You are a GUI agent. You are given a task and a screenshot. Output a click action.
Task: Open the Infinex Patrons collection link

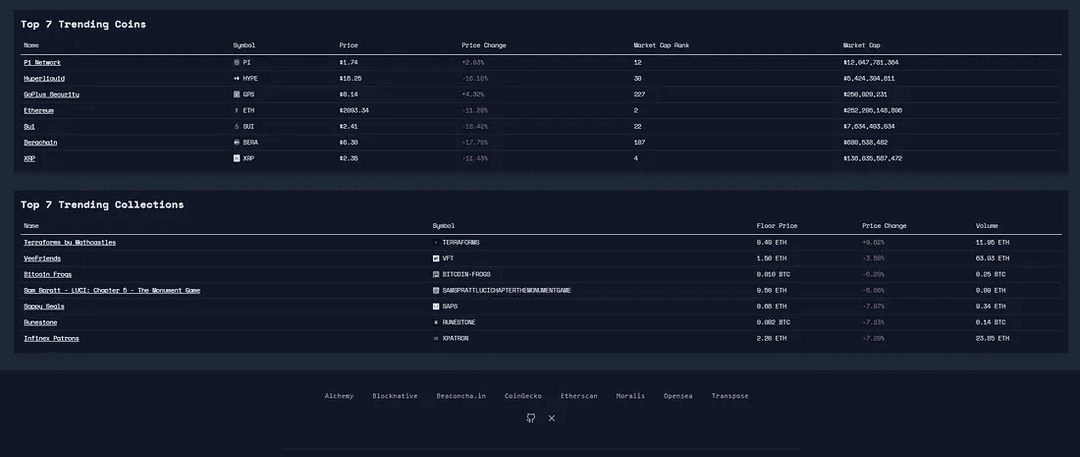coord(52,338)
